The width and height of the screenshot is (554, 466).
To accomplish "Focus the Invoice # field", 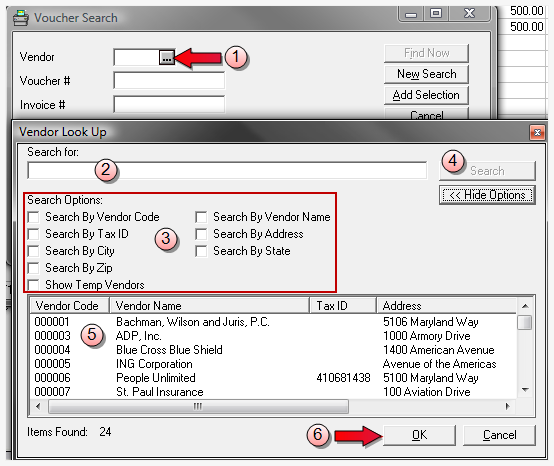I will coord(169,105).
